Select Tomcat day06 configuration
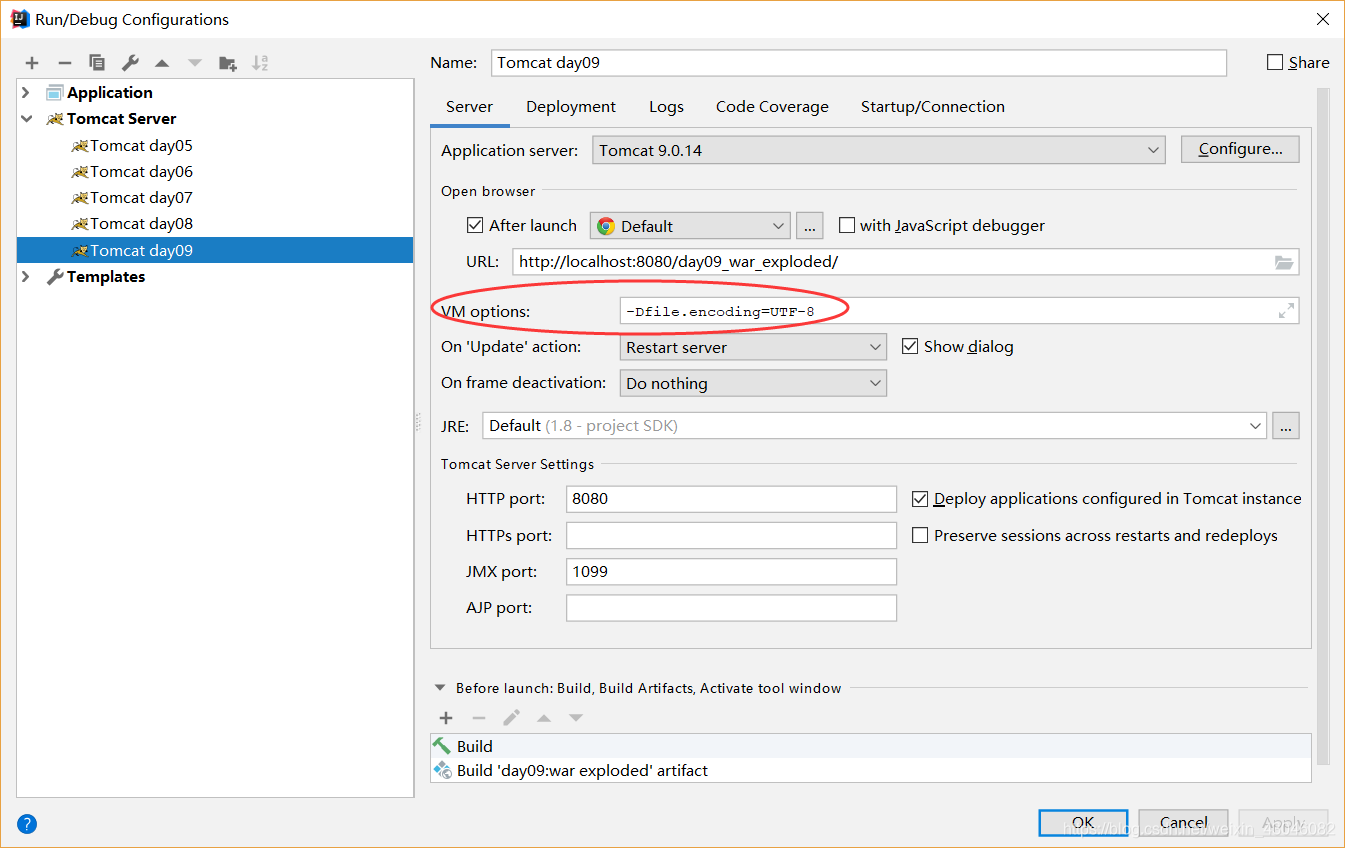 click(x=215, y=171)
